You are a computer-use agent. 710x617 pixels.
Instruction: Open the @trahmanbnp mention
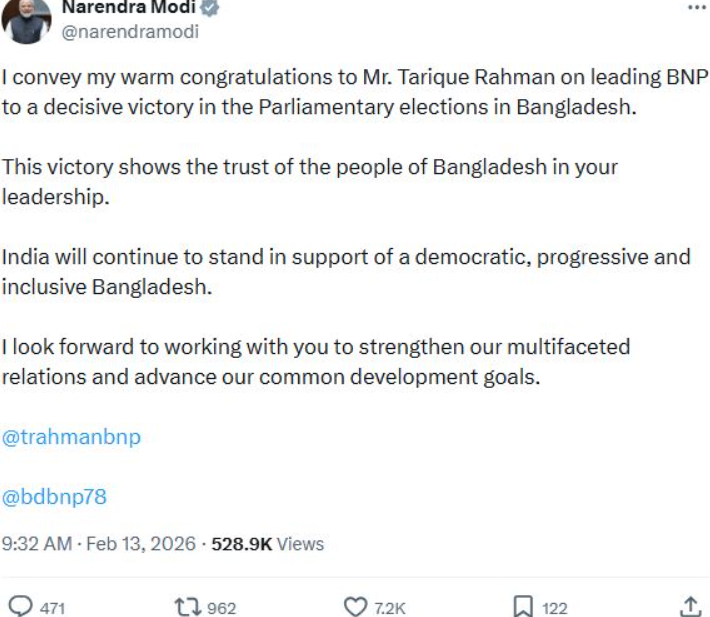coord(71,438)
